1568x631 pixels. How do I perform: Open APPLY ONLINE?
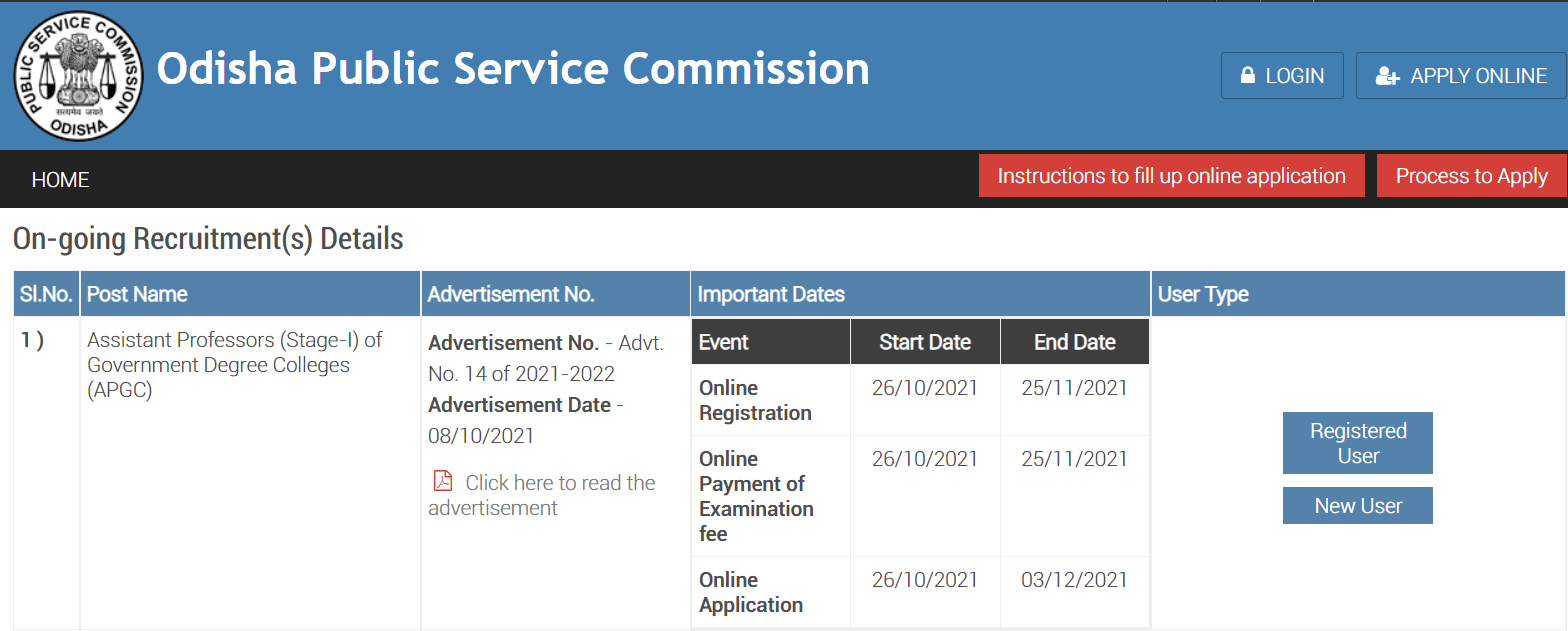(1460, 75)
